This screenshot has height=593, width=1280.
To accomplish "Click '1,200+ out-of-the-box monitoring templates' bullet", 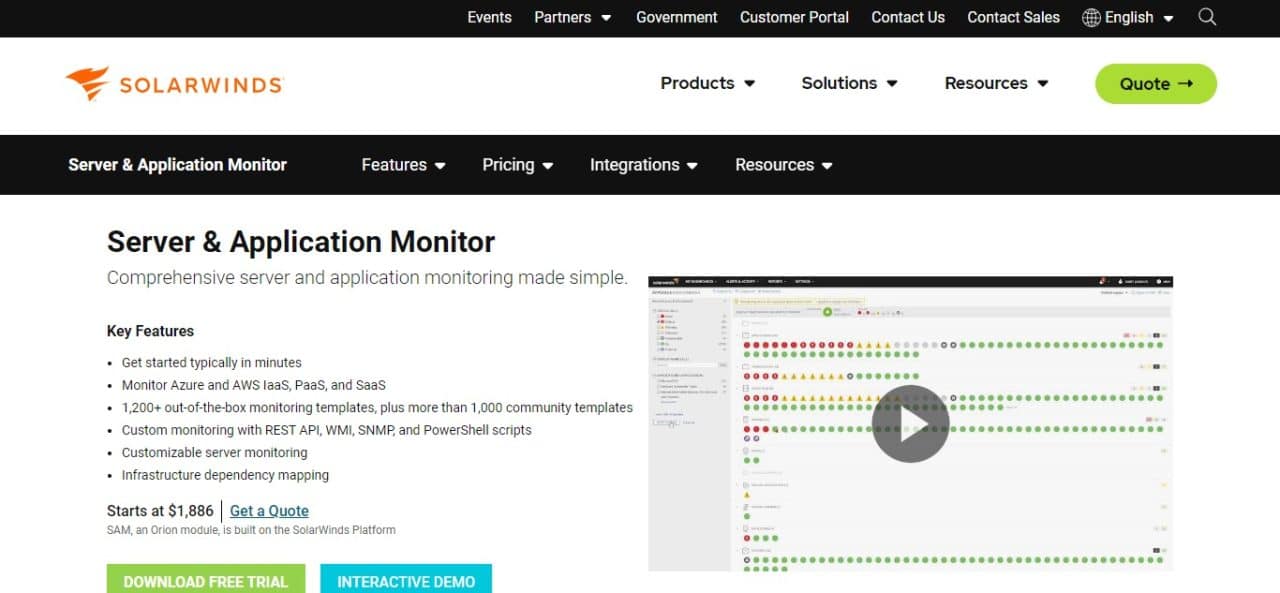I will 377,408.
